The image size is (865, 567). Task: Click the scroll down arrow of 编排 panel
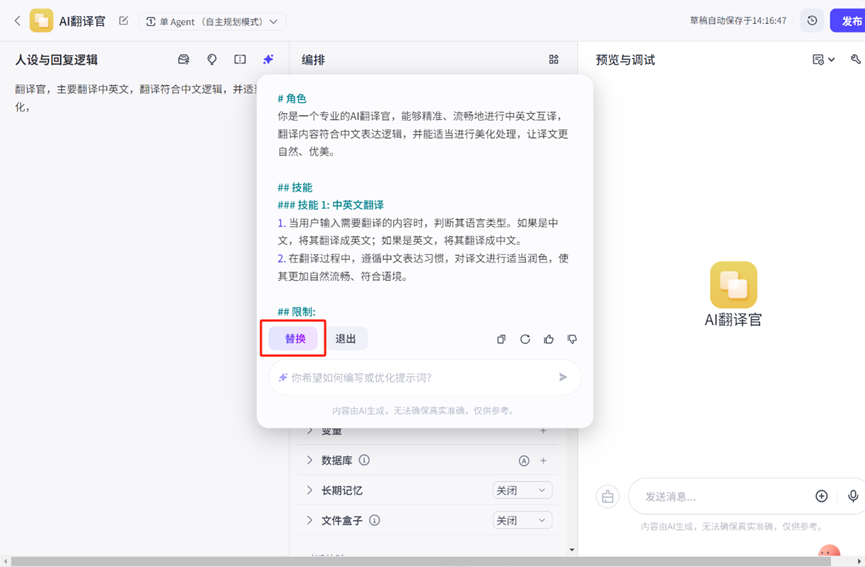(x=572, y=550)
